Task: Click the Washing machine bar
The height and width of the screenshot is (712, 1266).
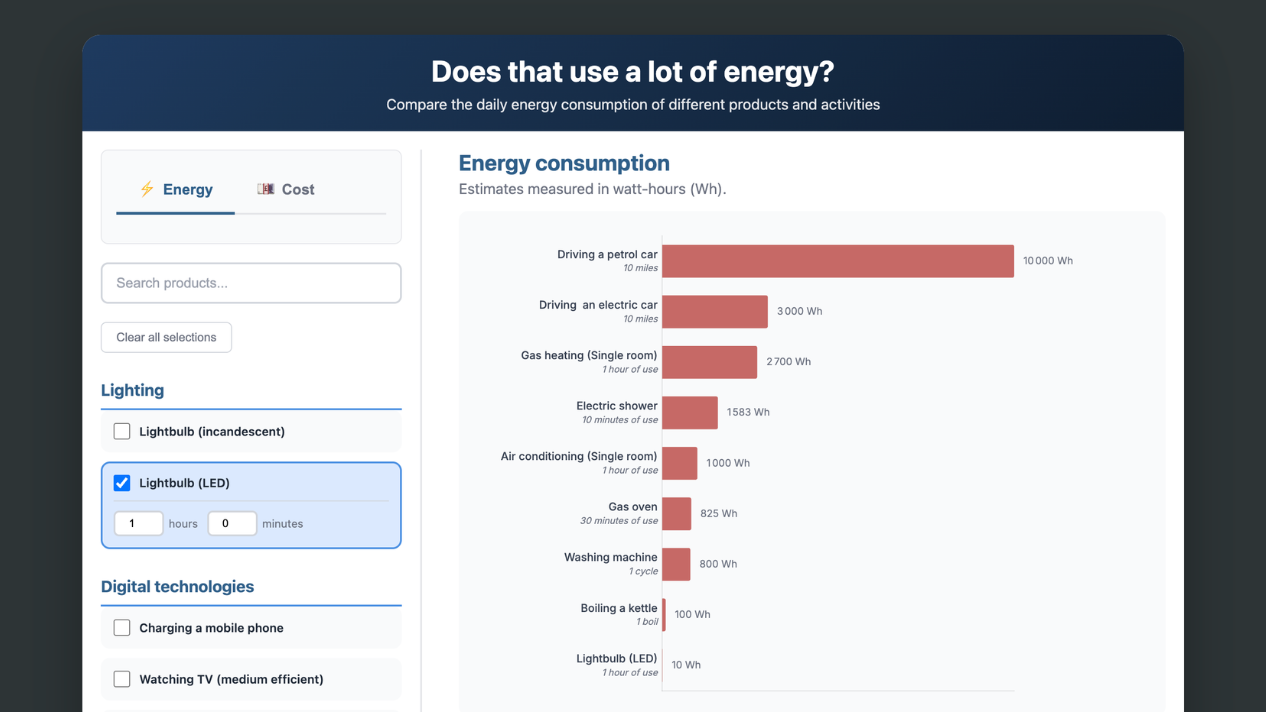Action: pyautogui.click(x=676, y=564)
